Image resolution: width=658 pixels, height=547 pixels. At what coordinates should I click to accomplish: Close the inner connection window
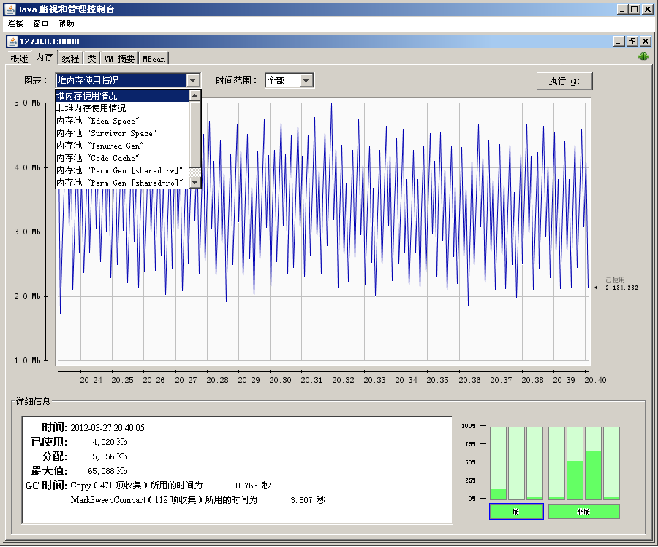pyautogui.click(x=646, y=41)
